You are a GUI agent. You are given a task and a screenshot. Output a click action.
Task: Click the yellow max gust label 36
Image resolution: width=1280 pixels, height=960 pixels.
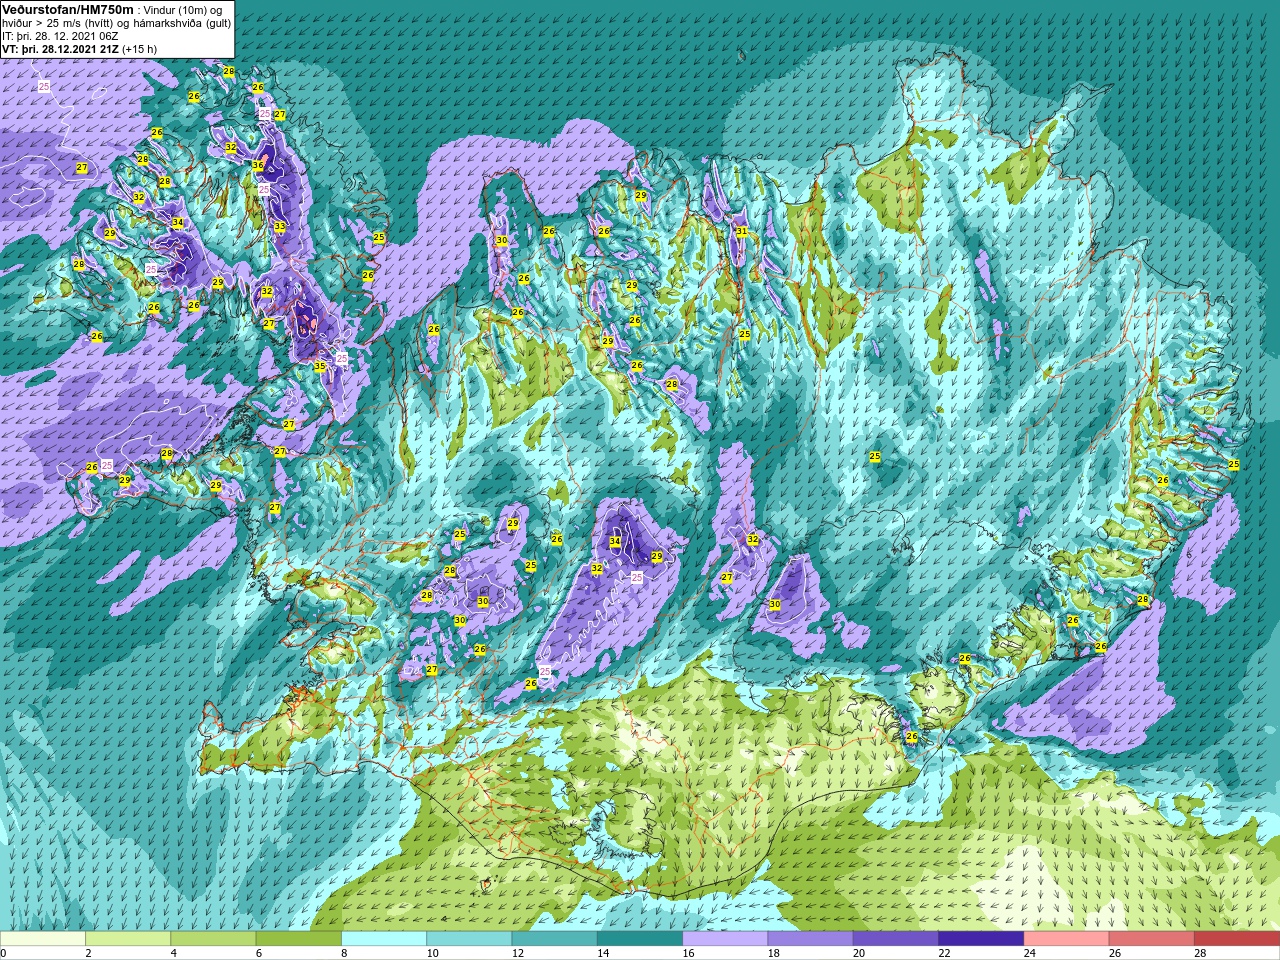pos(258,166)
